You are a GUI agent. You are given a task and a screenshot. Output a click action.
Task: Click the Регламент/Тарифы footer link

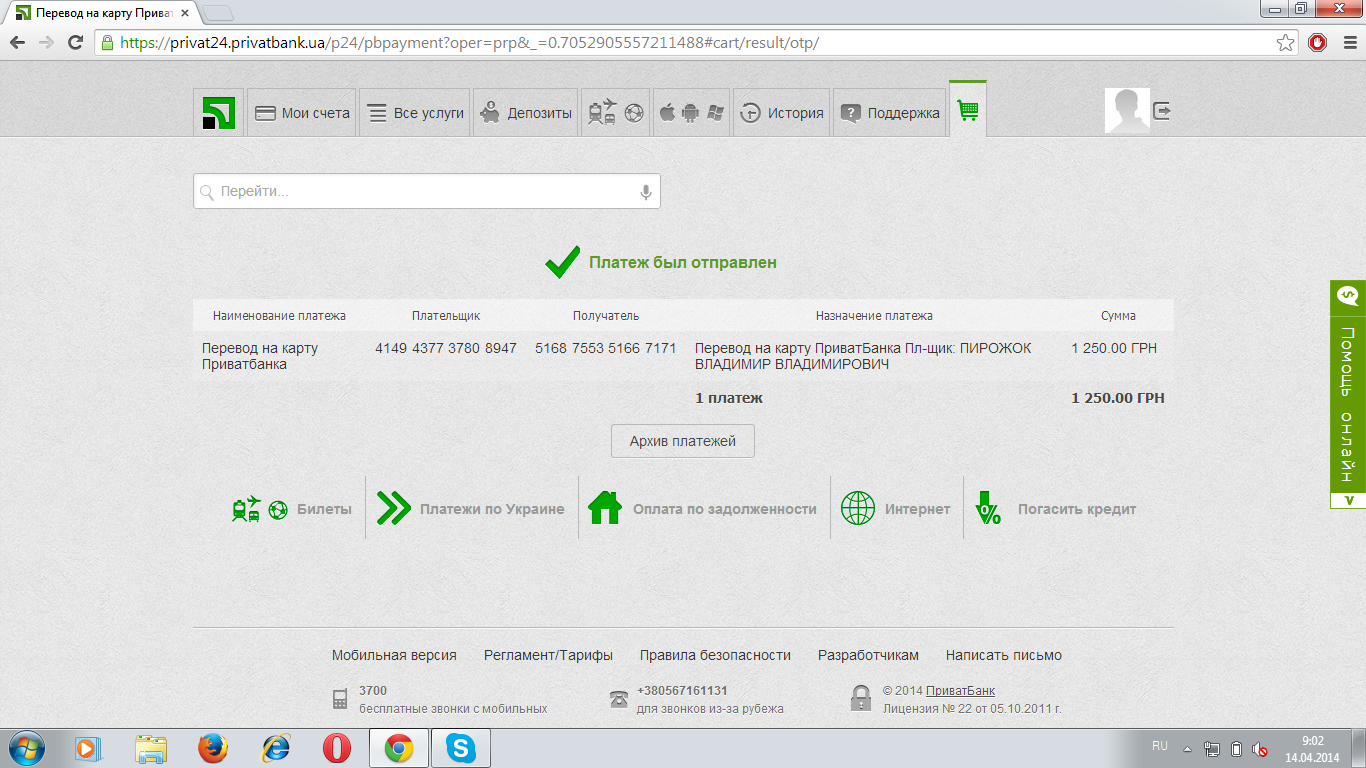[548, 655]
